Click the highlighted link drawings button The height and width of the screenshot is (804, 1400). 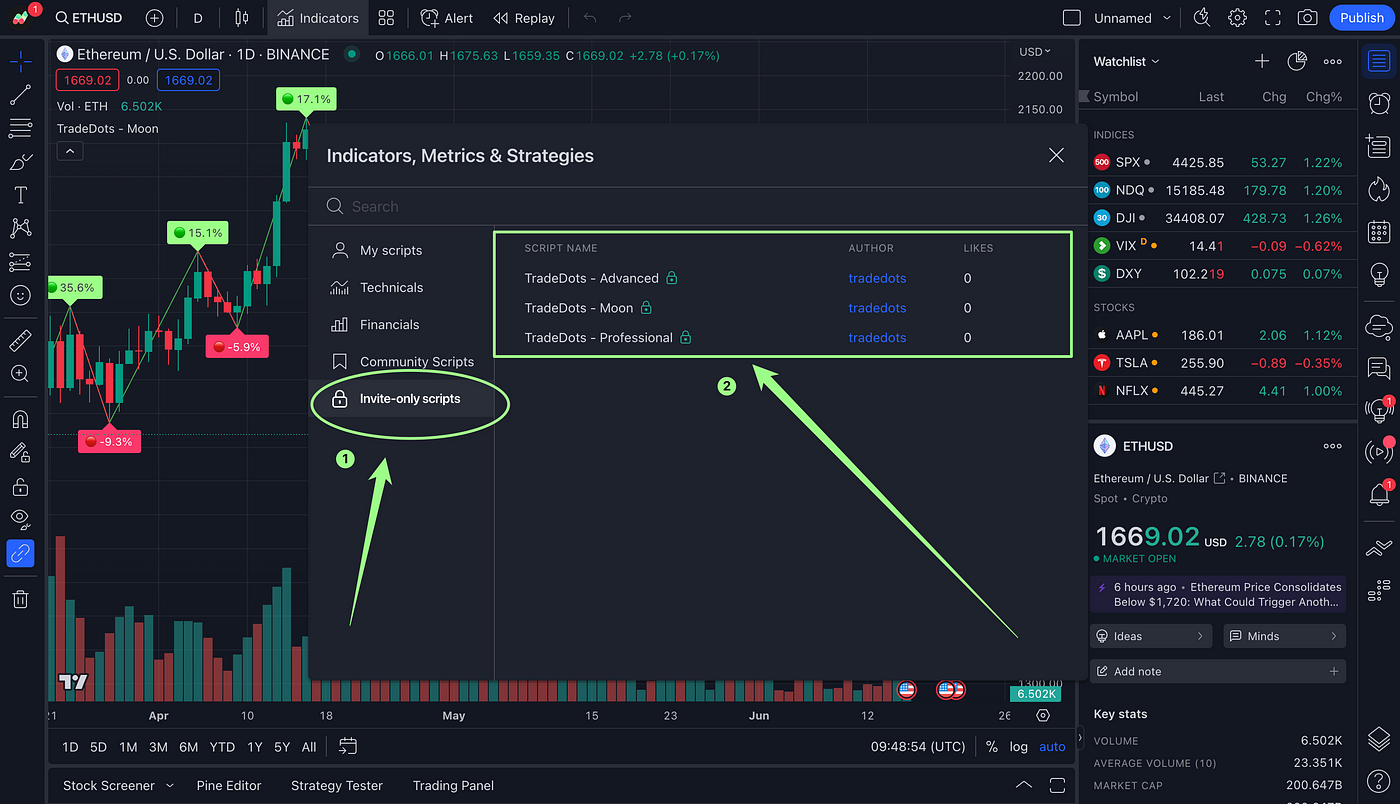point(20,552)
